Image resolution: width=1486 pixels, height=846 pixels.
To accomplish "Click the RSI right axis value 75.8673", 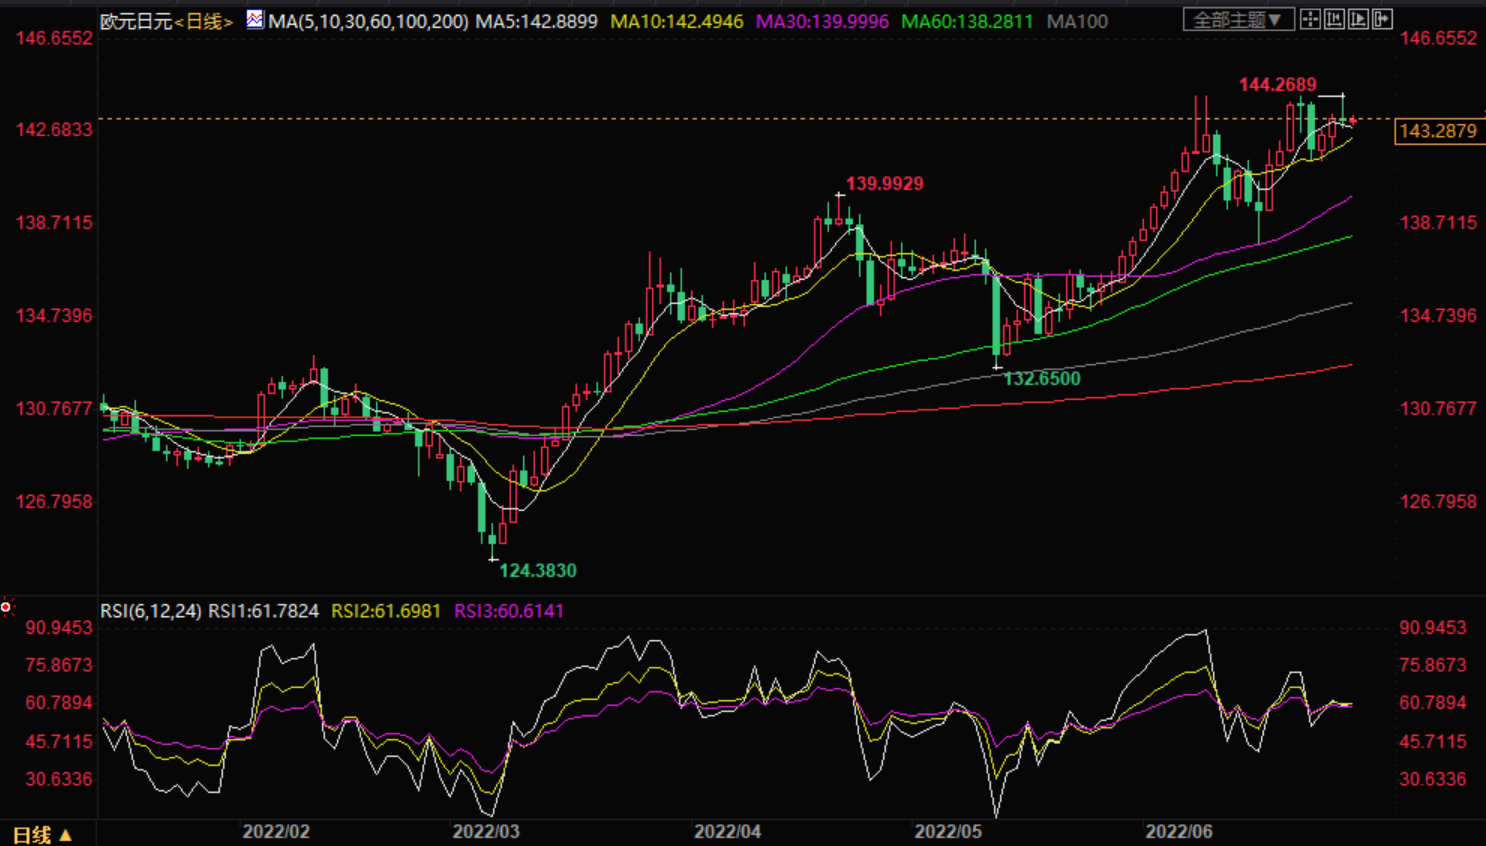I will point(1433,665).
